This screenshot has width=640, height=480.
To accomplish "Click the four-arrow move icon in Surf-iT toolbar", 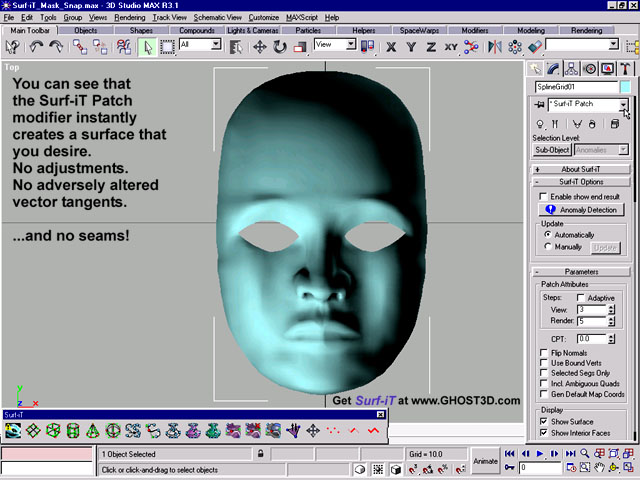I will click(x=313, y=430).
